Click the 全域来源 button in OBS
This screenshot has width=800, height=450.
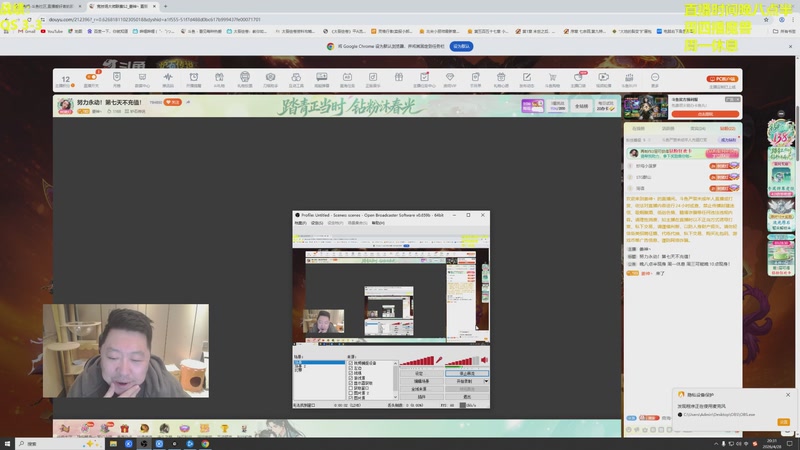coord(421,389)
